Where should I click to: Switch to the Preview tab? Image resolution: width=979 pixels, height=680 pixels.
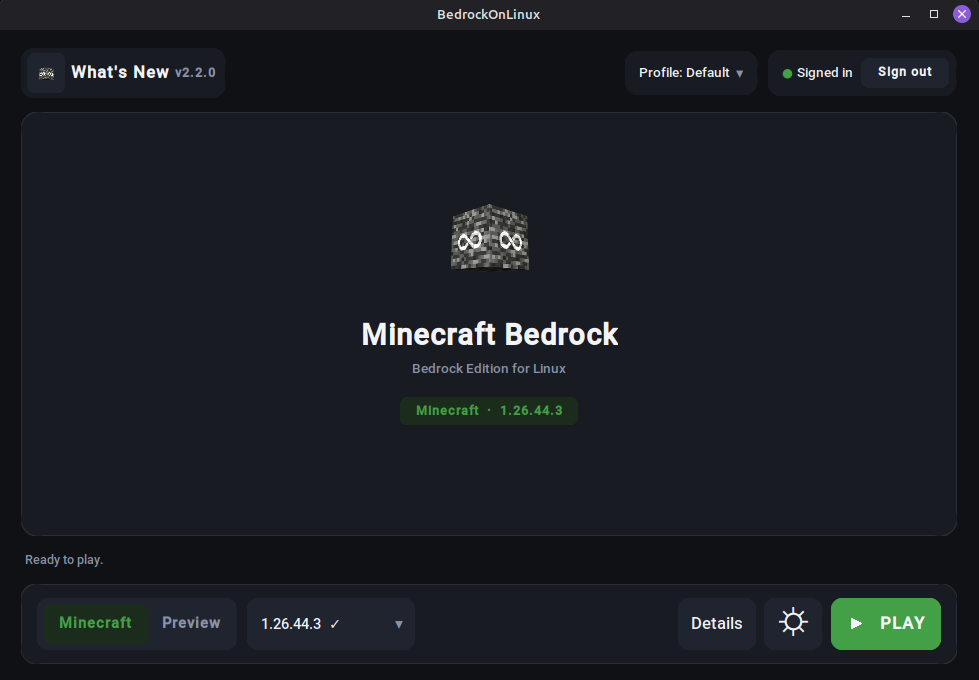[191, 623]
